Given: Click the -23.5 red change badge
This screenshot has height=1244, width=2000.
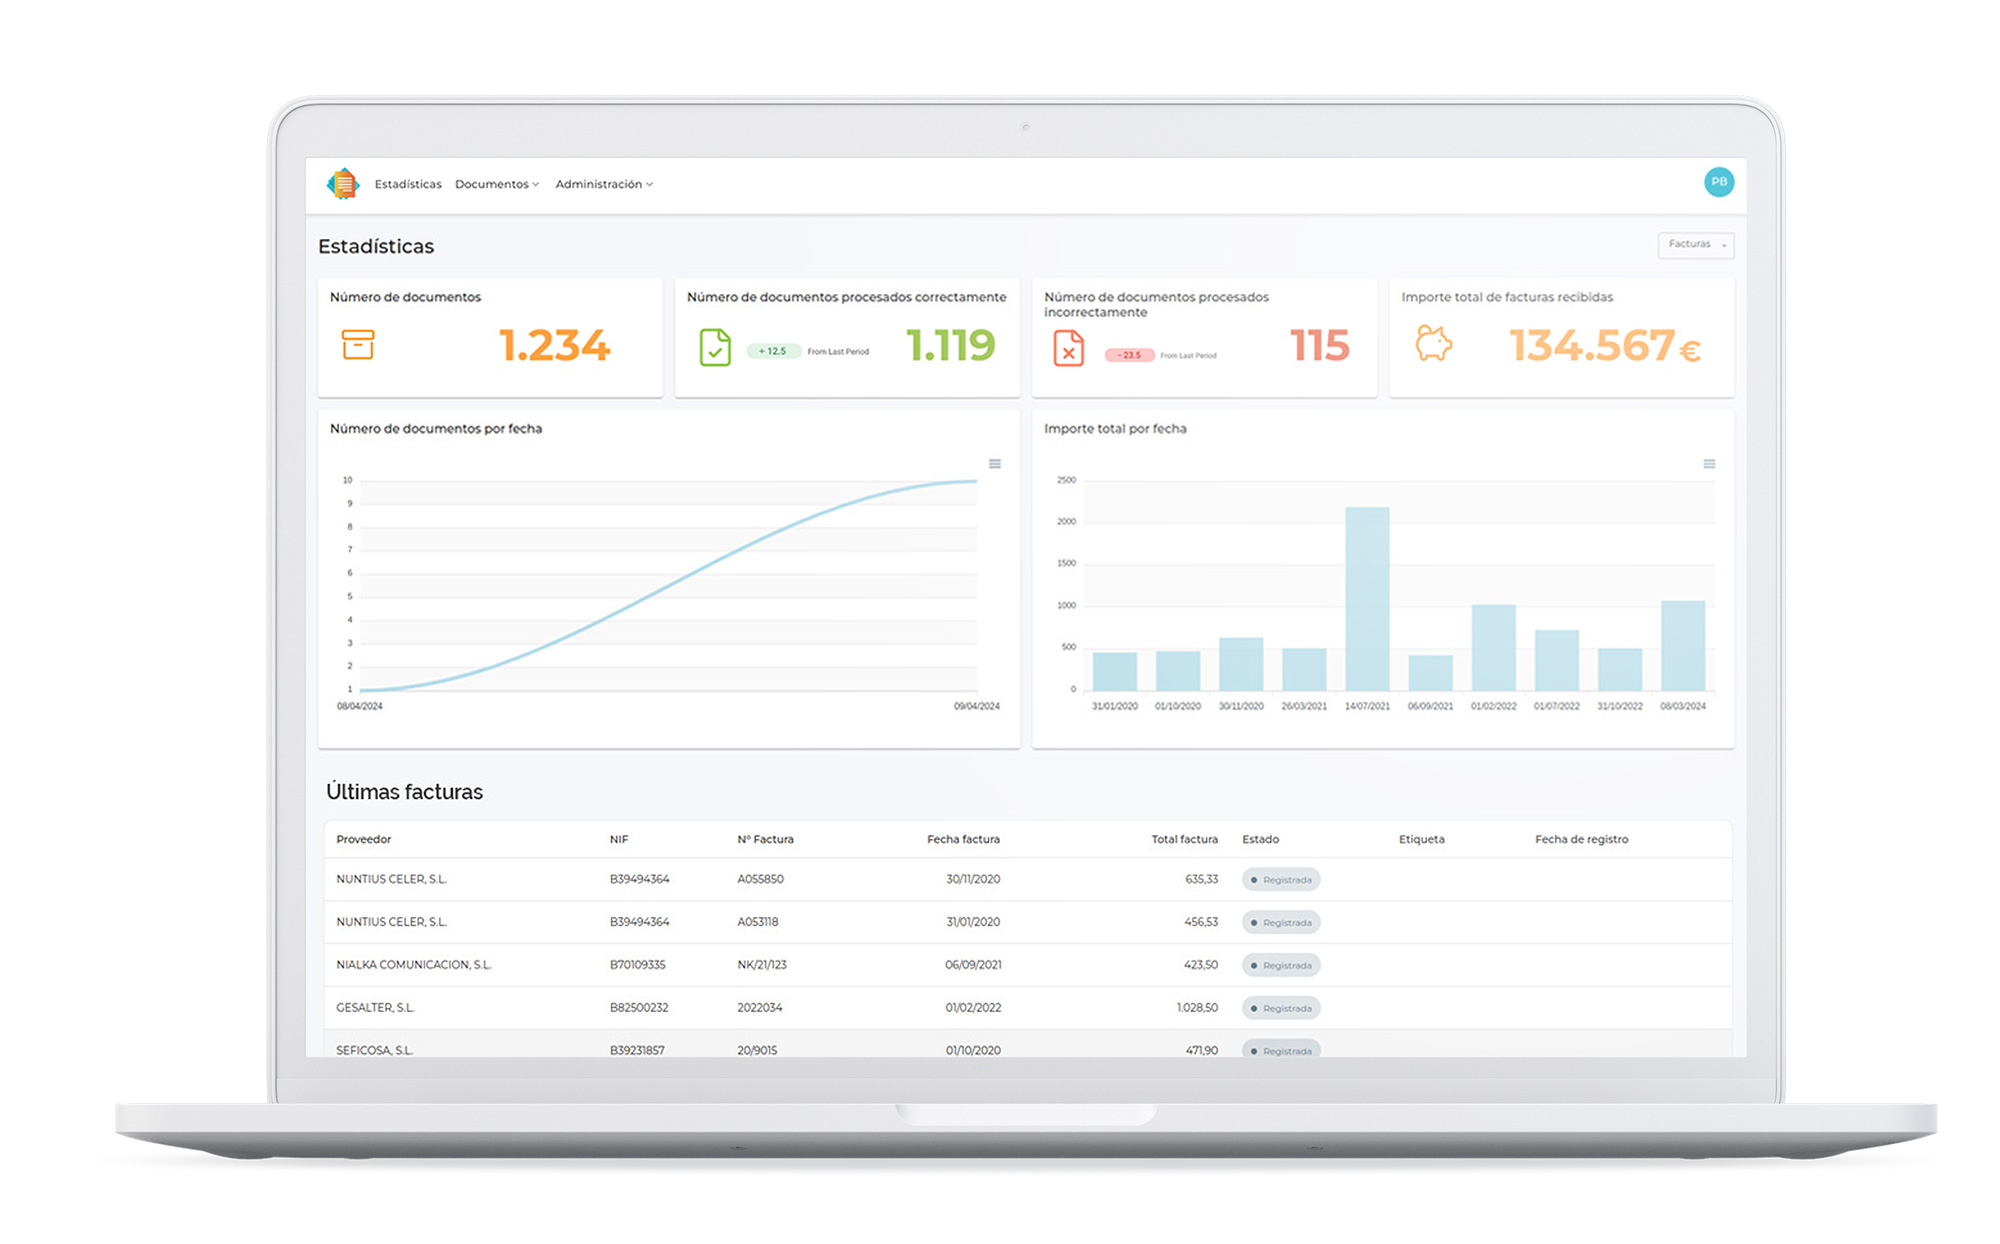Looking at the screenshot, I should [1129, 355].
